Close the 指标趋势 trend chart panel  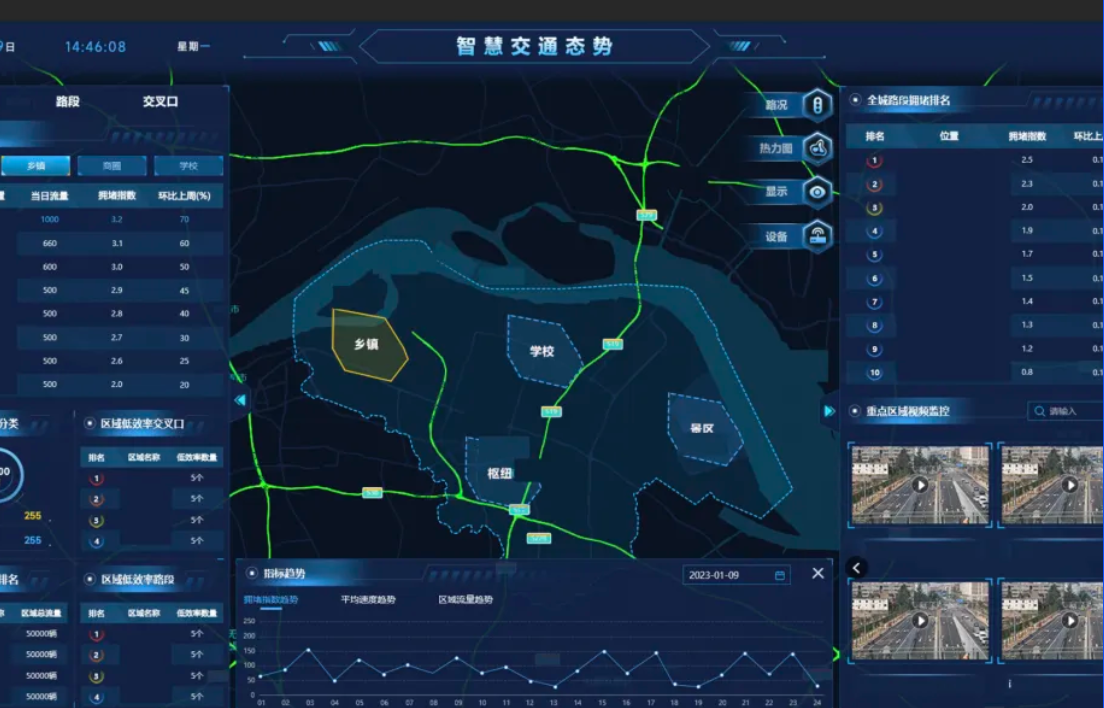(818, 573)
